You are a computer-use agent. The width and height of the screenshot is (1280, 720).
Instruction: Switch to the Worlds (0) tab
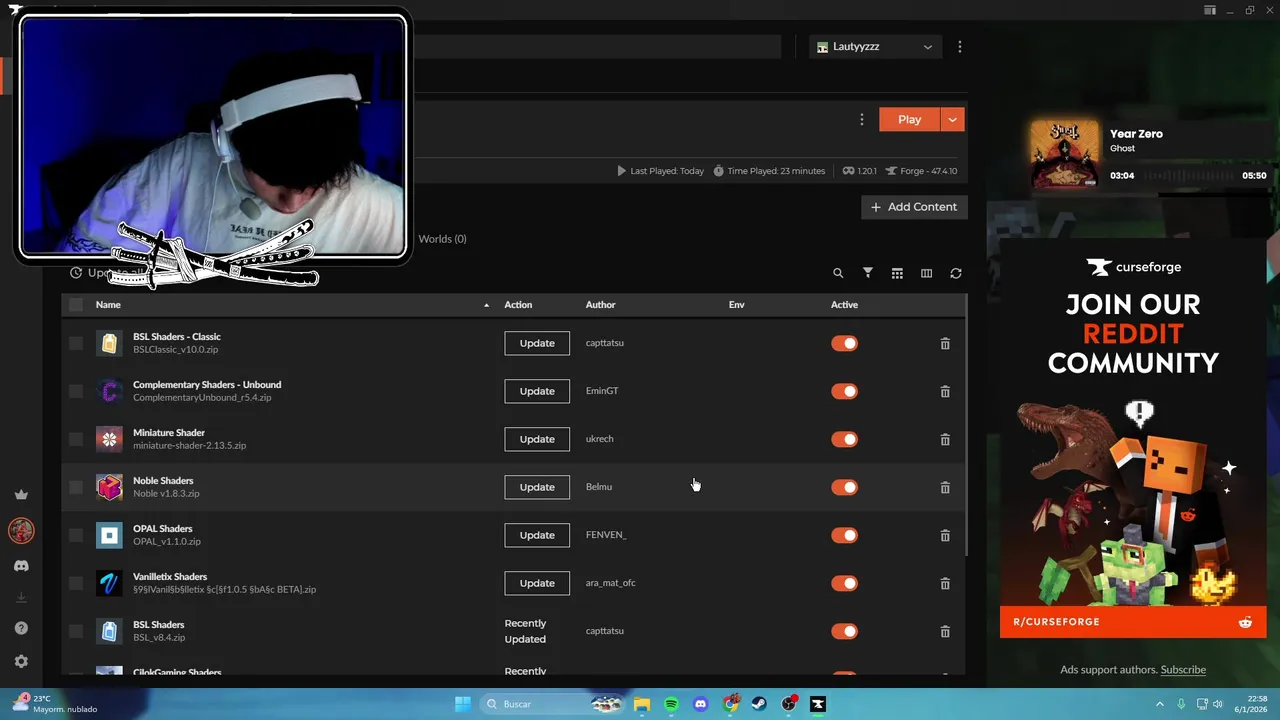tap(442, 239)
